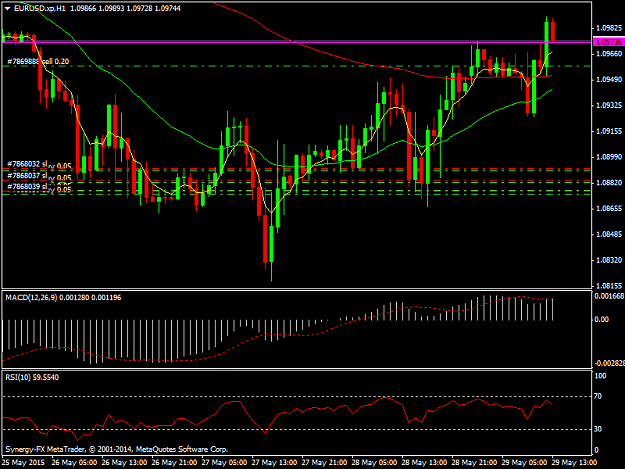This screenshot has height=469, width=625.
Task: Click the Synergy-FX MetaTrader copyright text
Action: click(x=116, y=449)
